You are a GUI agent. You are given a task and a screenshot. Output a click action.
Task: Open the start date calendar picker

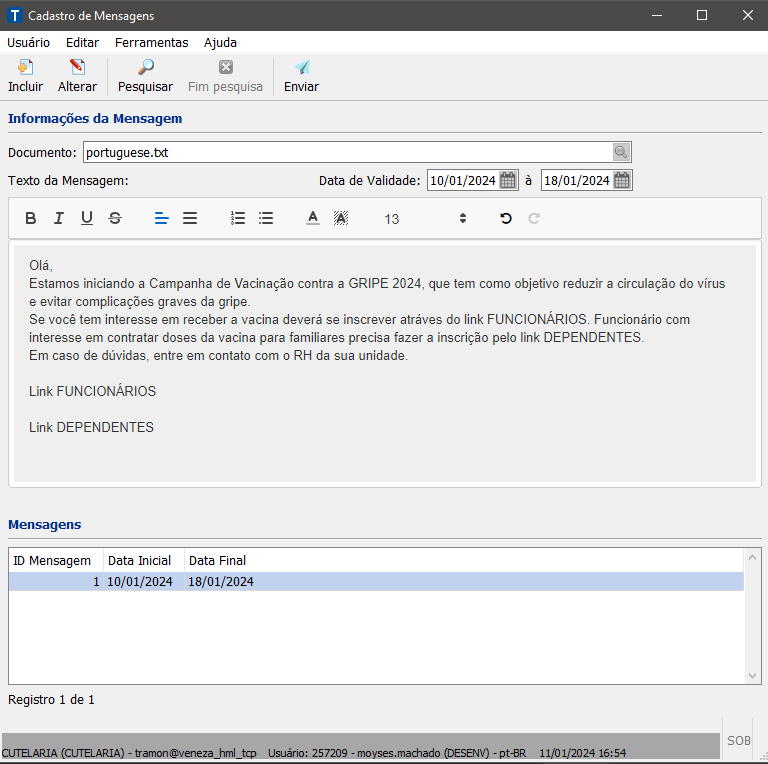click(508, 181)
